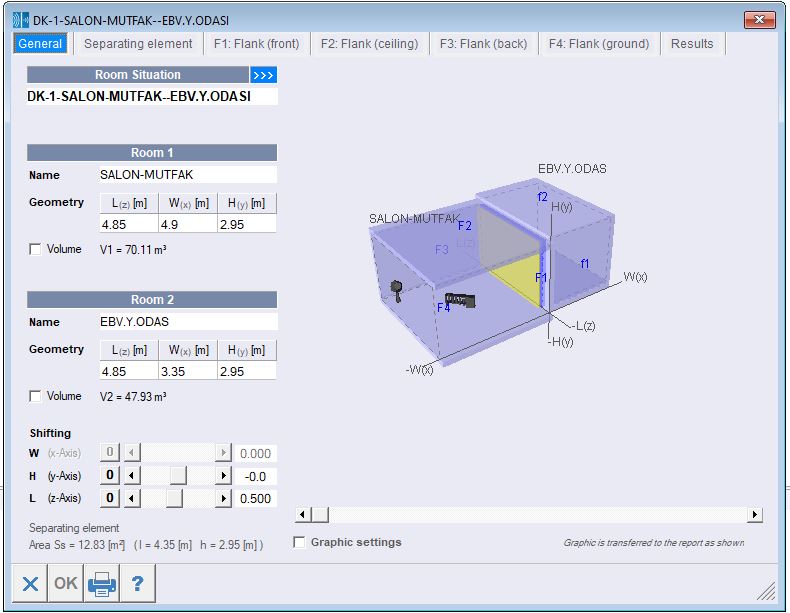Click the Room 1 Name field SALON-MUTFAK

coord(188,175)
